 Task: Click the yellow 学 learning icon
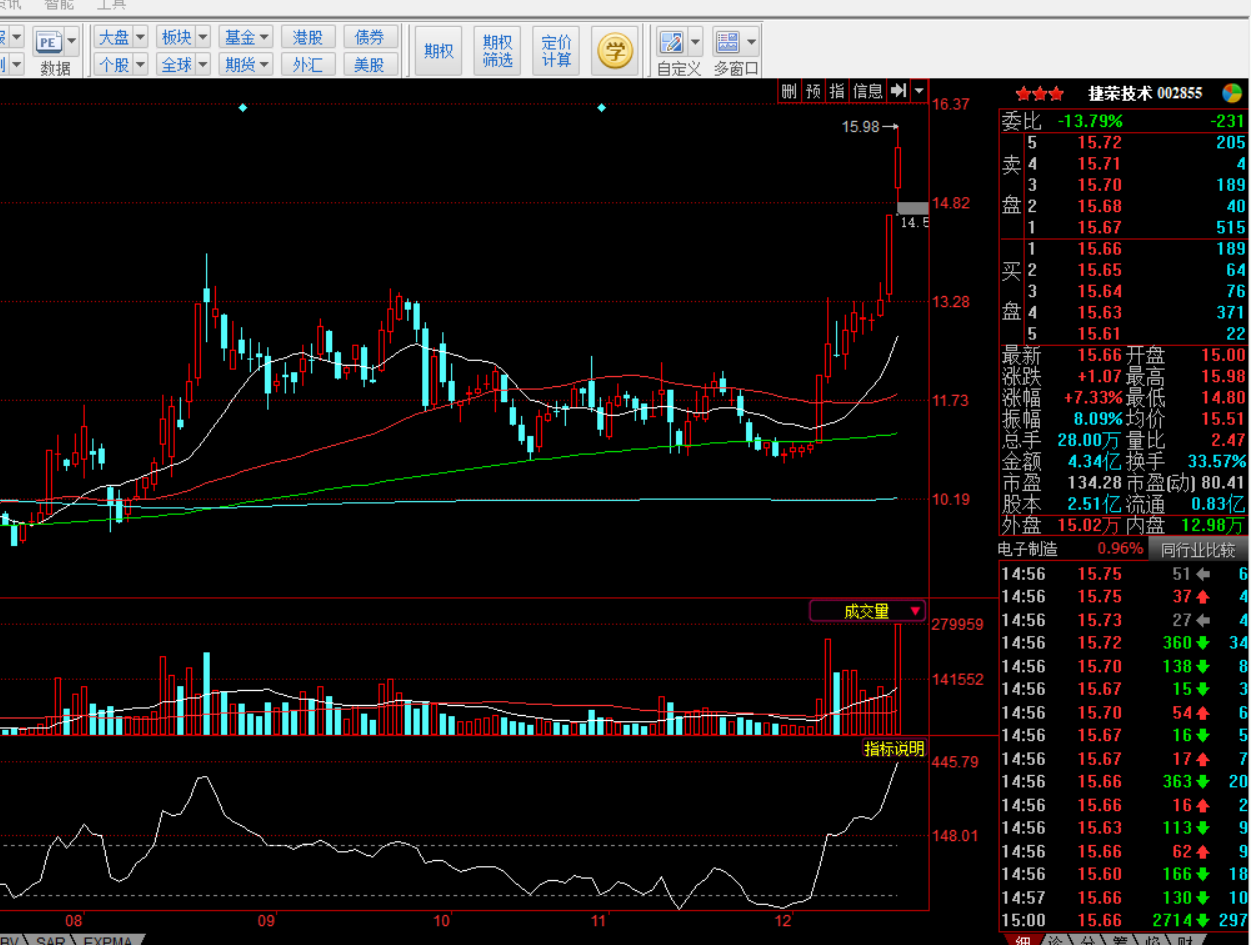(614, 51)
